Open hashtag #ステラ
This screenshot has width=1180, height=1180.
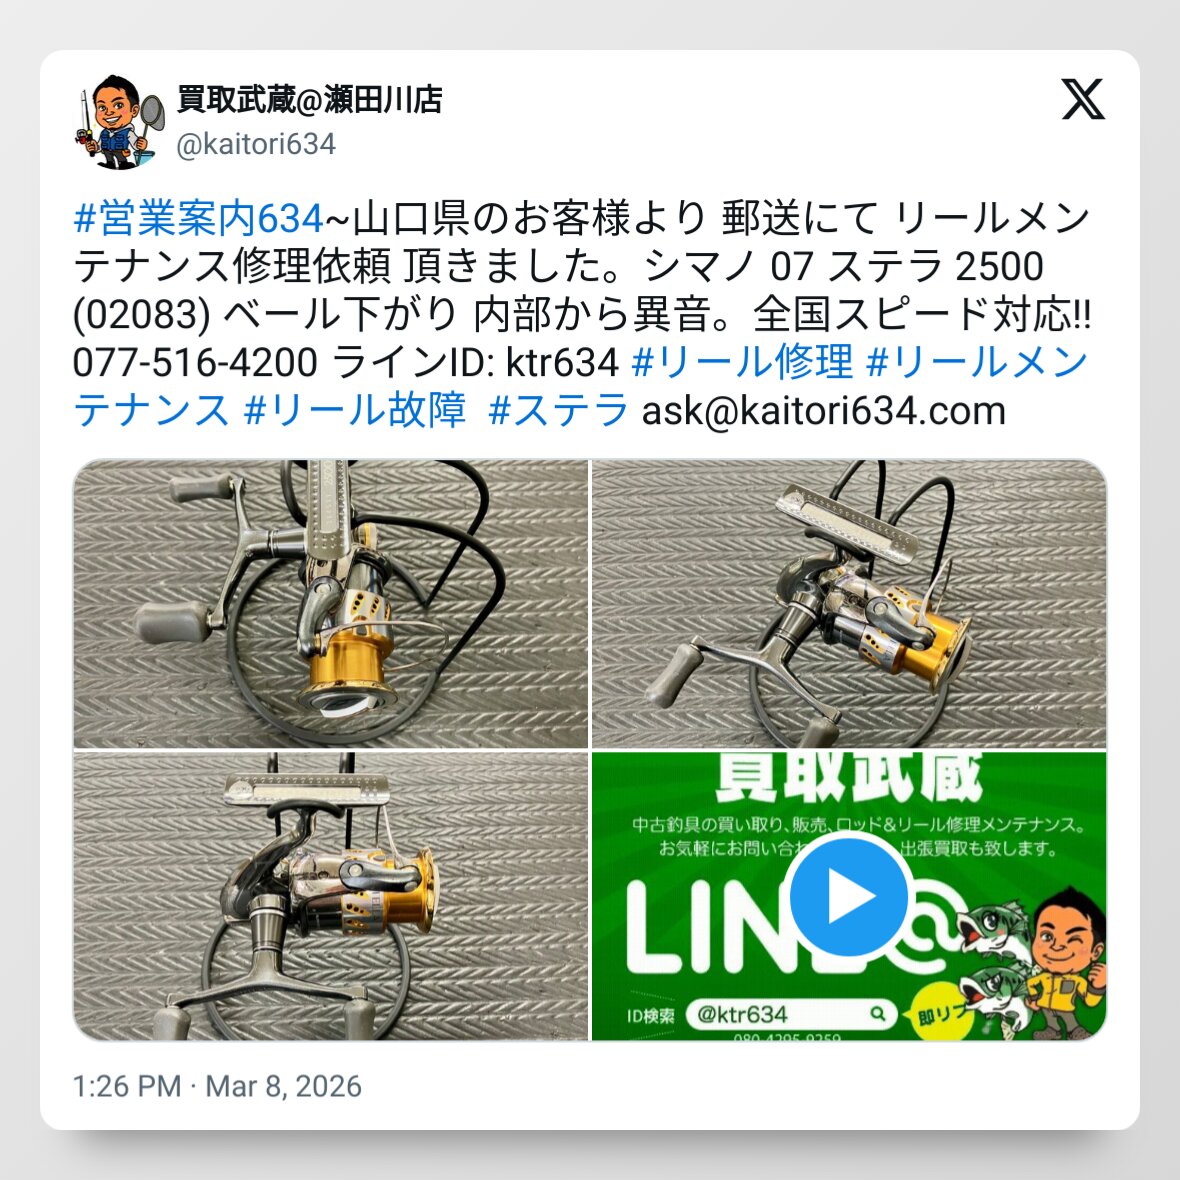point(558,411)
